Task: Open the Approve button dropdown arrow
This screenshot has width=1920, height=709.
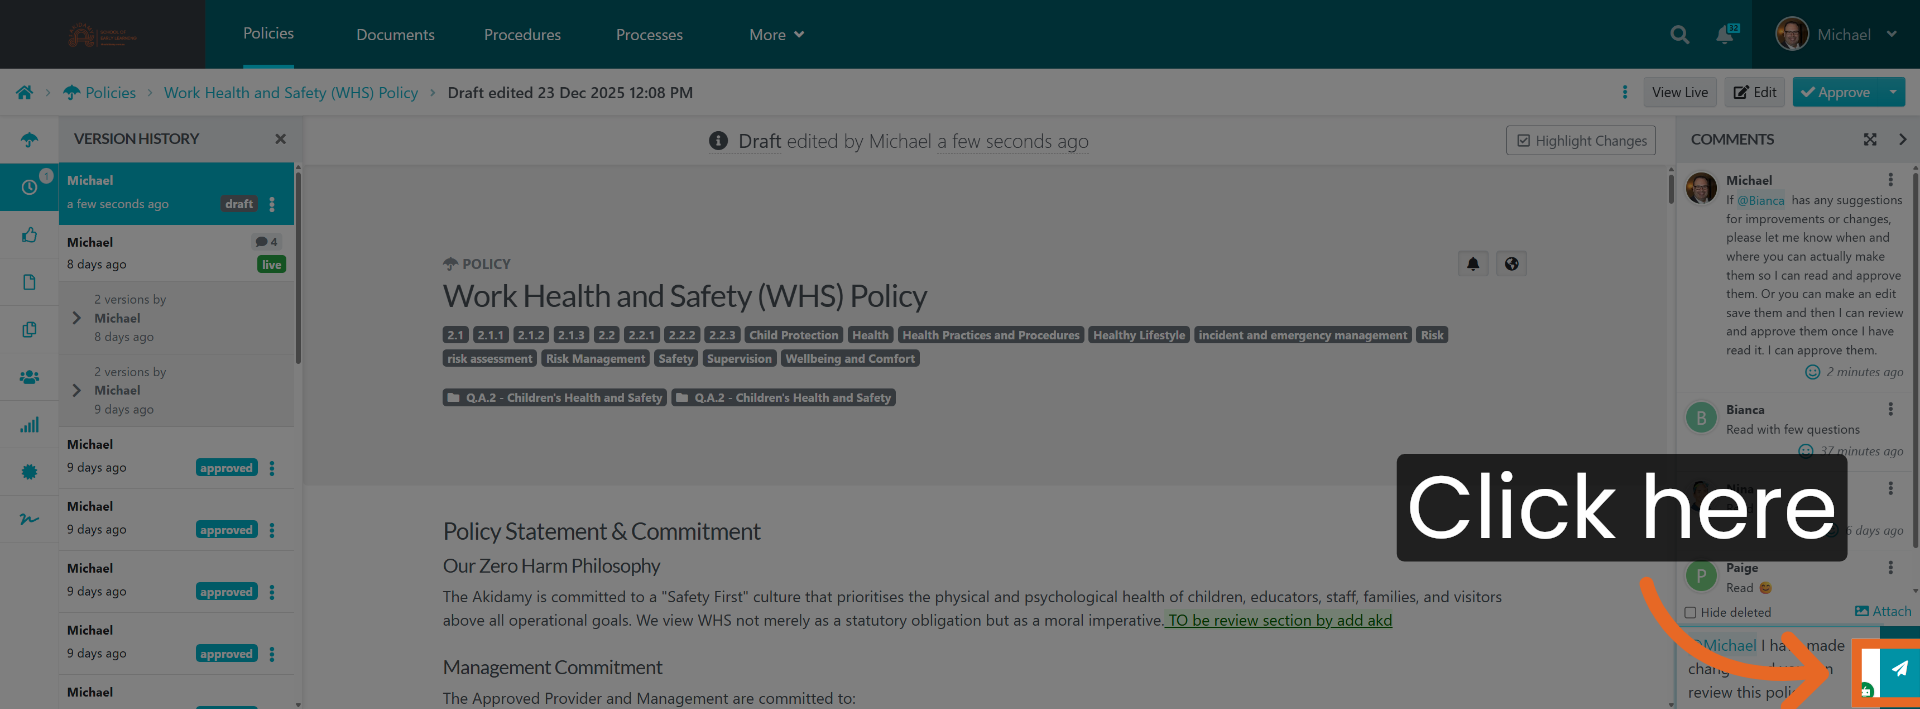Action: [1892, 92]
